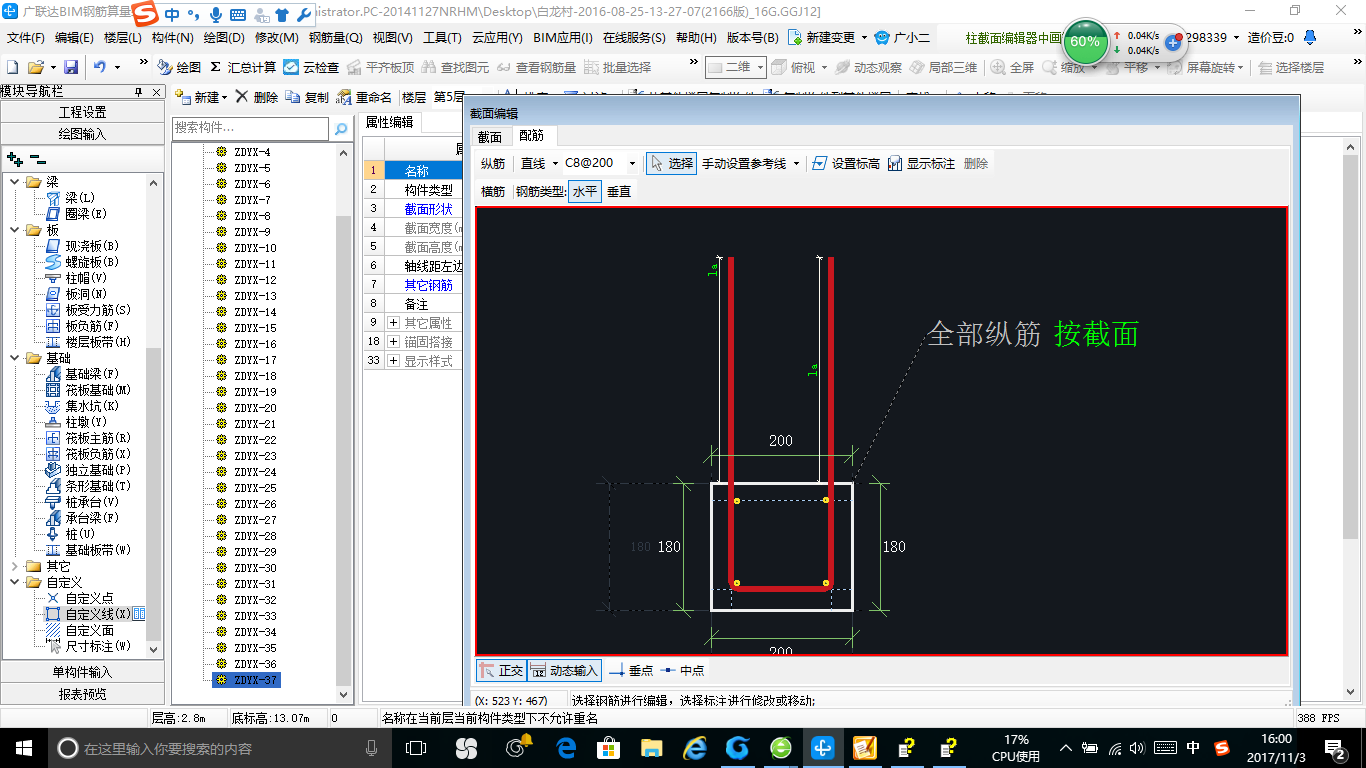Select 圈梁(E) in navigation tree
This screenshot has width=1366, height=768.
click(76, 214)
